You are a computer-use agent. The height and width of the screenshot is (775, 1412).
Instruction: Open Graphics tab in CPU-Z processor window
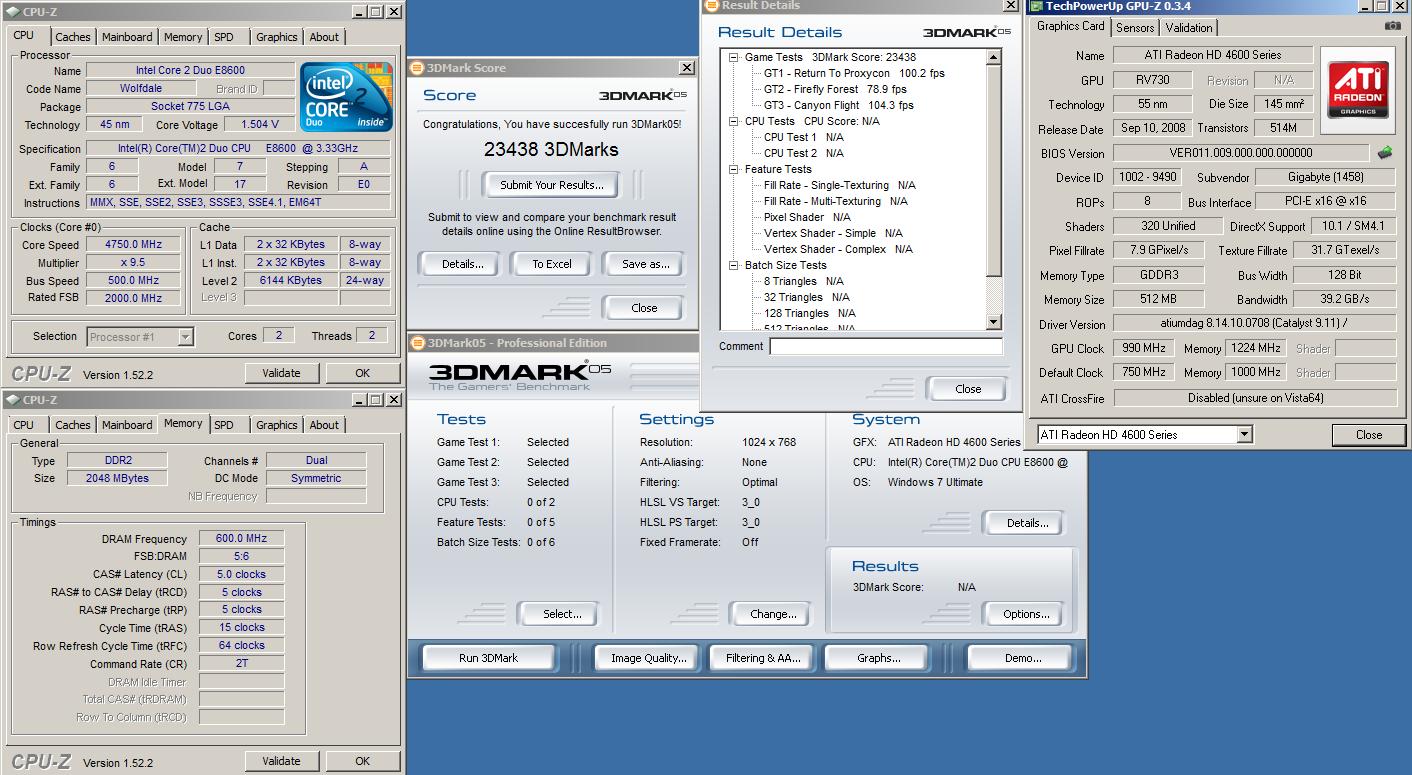pos(277,37)
